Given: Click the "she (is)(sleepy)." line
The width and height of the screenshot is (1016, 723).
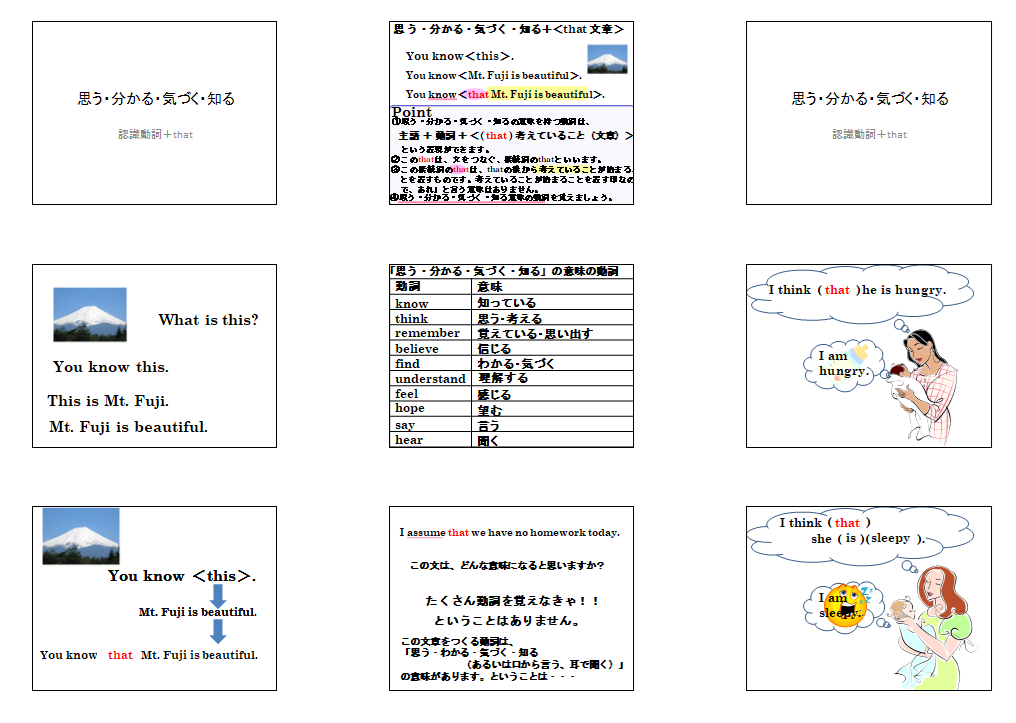Looking at the screenshot, I should [868, 538].
